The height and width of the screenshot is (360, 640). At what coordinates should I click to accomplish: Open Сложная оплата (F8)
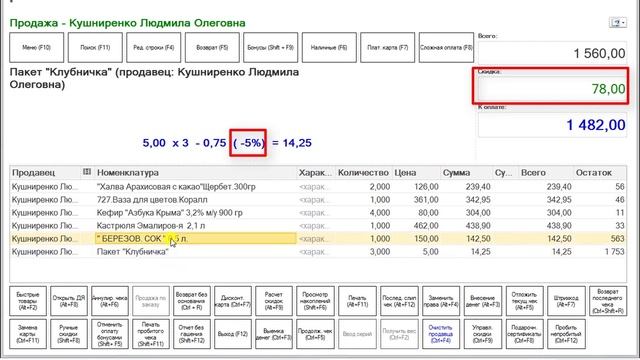pos(446,47)
